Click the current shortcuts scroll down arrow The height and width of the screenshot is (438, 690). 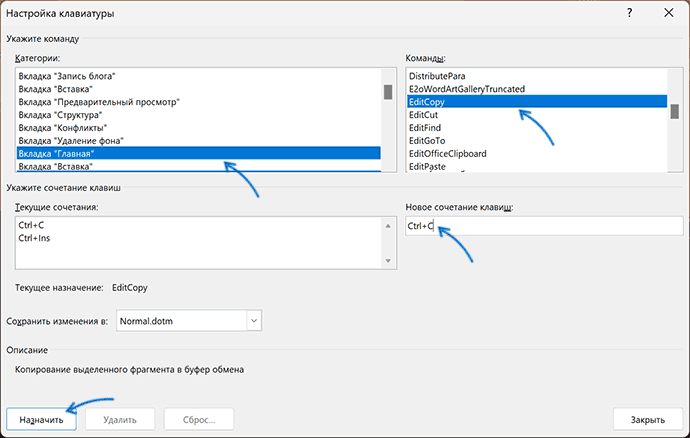click(x=388, y=261)
